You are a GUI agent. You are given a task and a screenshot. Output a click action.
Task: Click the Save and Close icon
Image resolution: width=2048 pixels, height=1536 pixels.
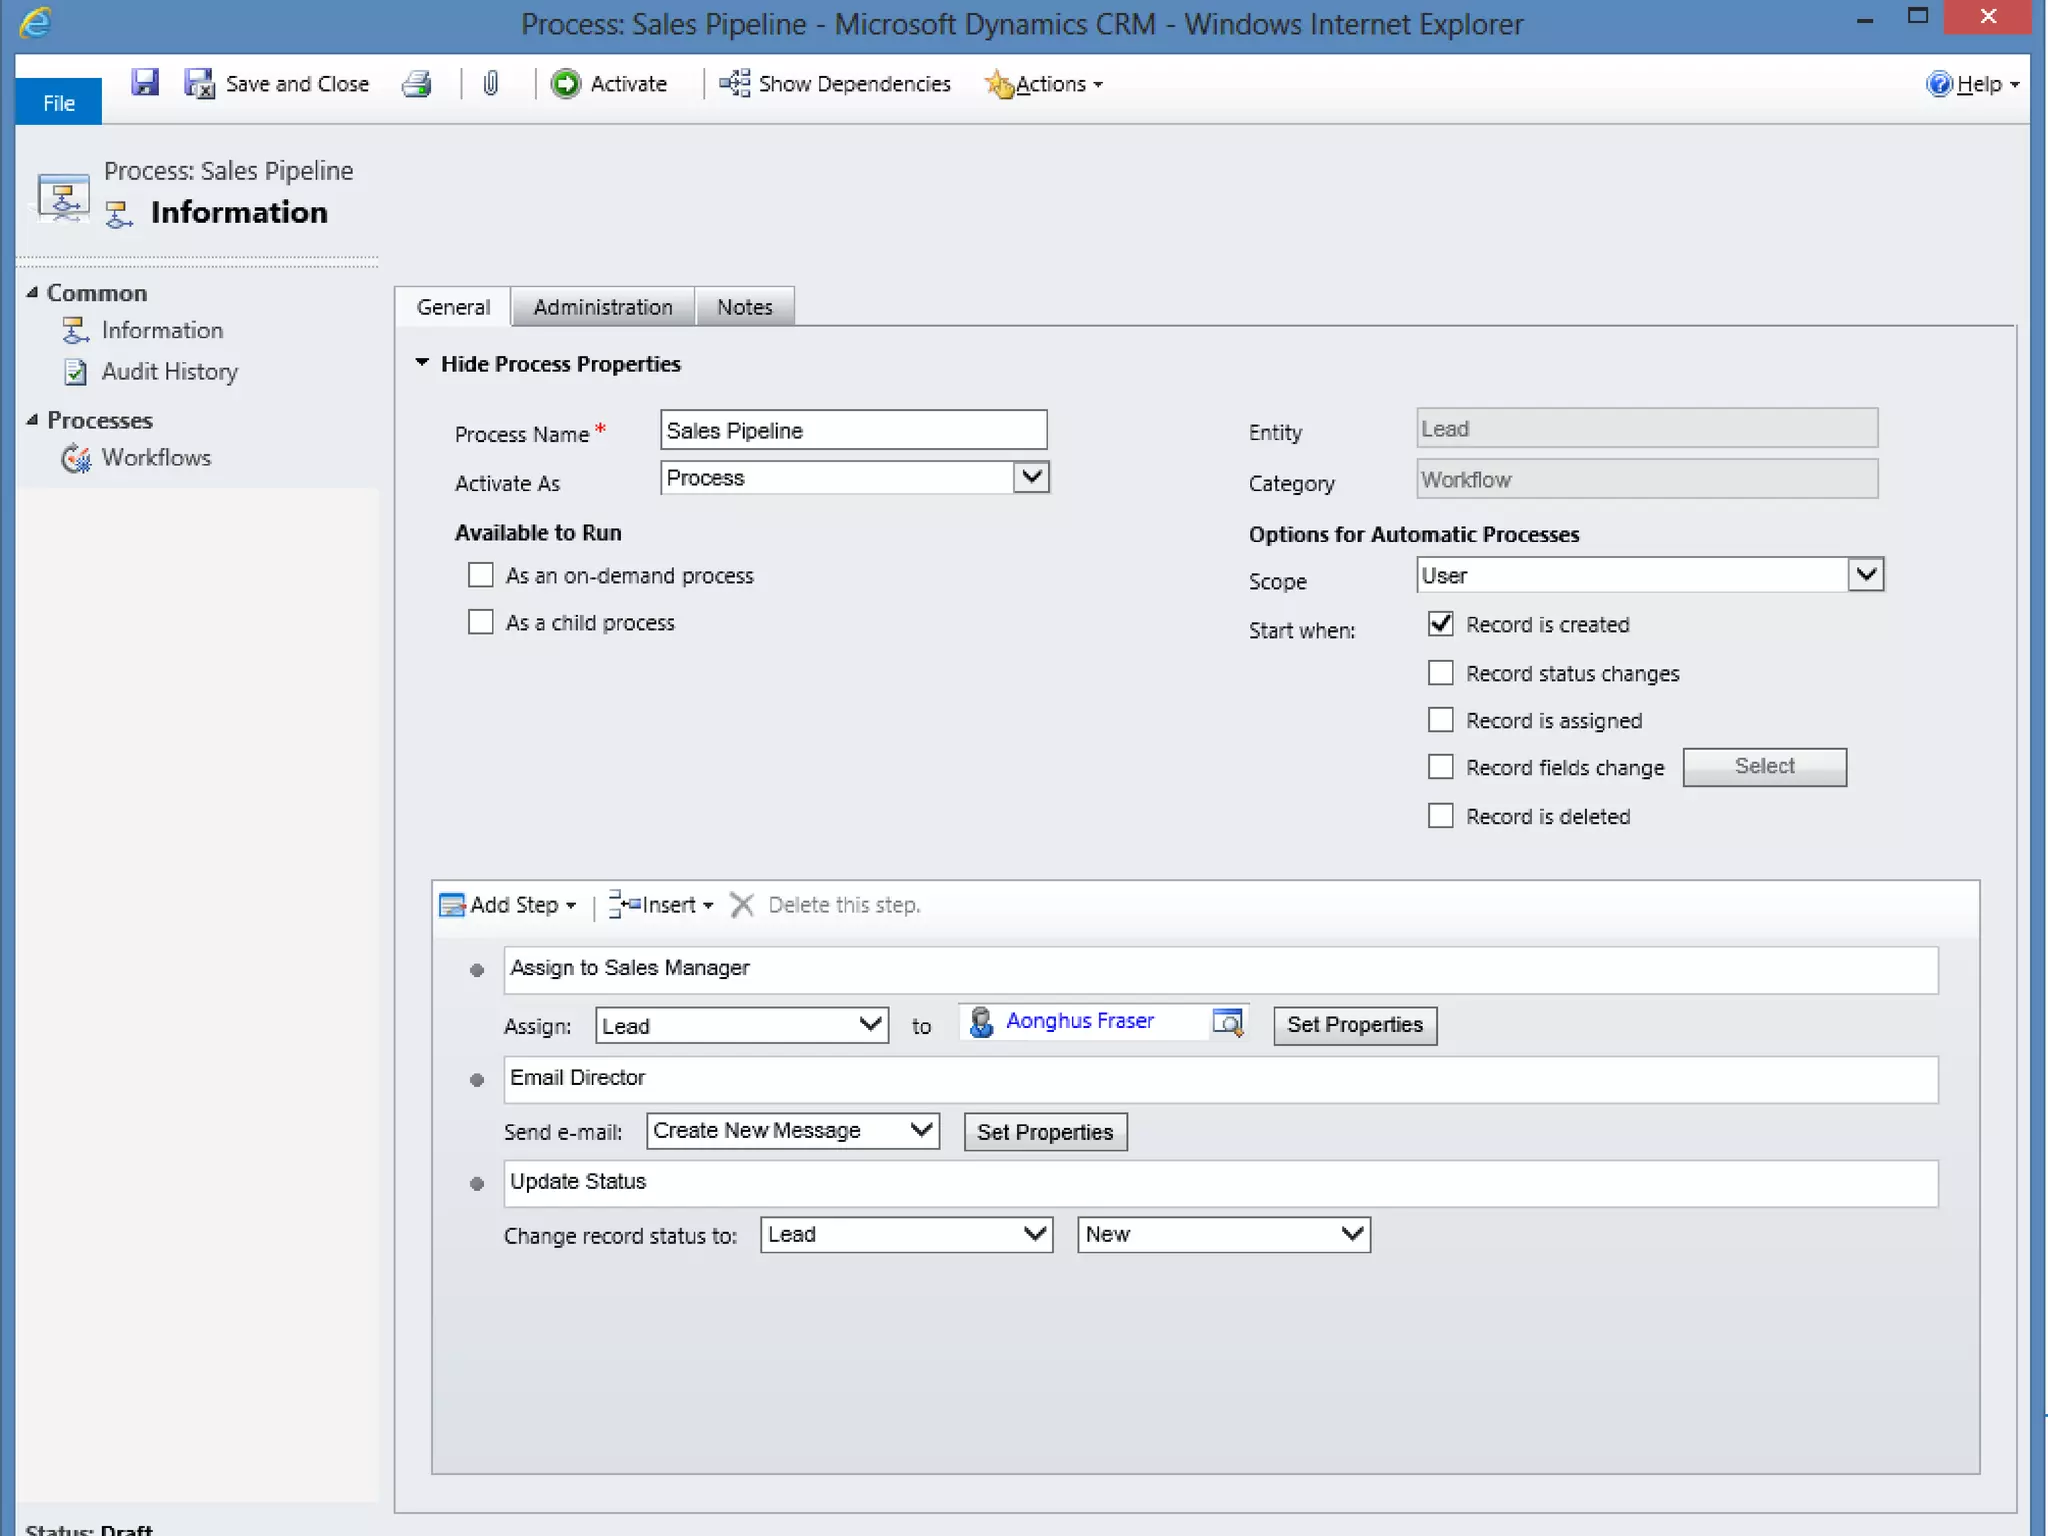200,84
